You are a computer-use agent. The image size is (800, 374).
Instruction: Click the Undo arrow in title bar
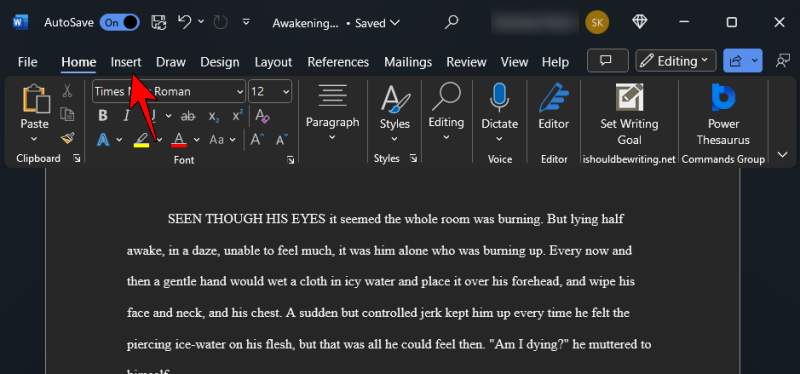[185, 22]
